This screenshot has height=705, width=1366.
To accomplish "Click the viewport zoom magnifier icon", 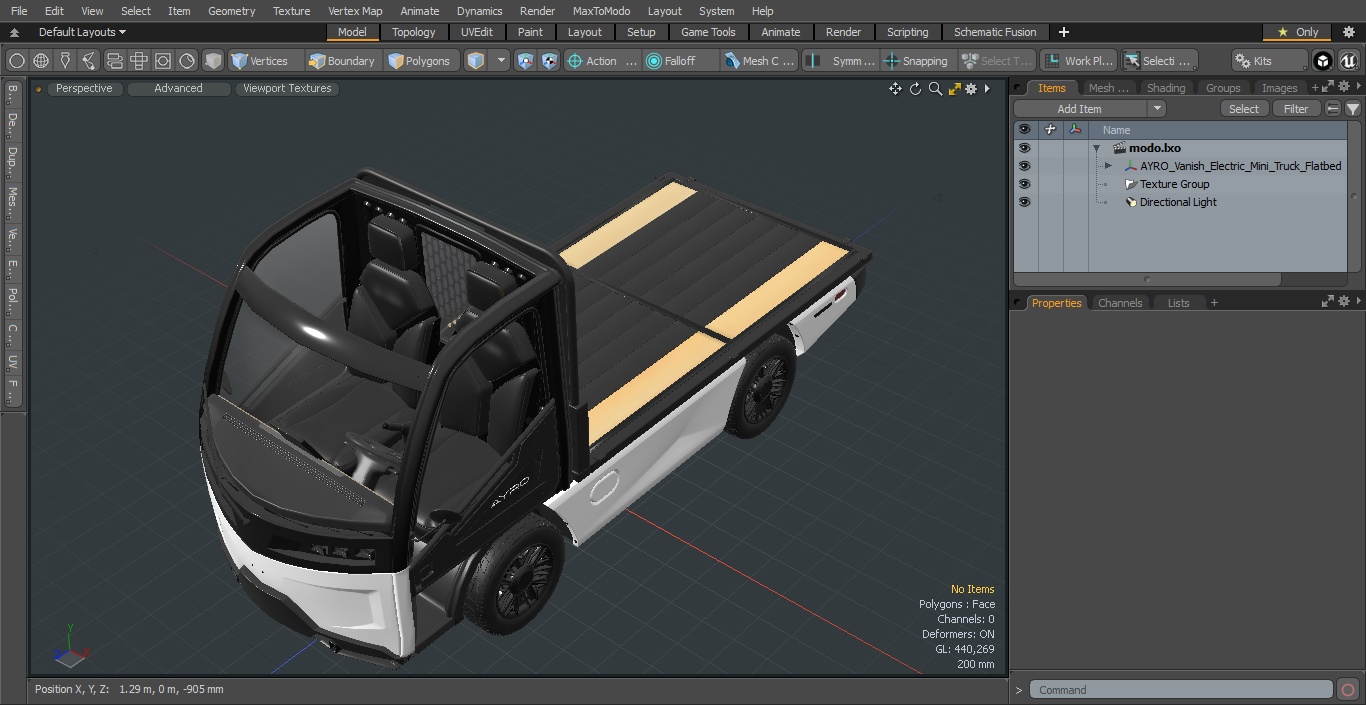I will click(935, 89).
